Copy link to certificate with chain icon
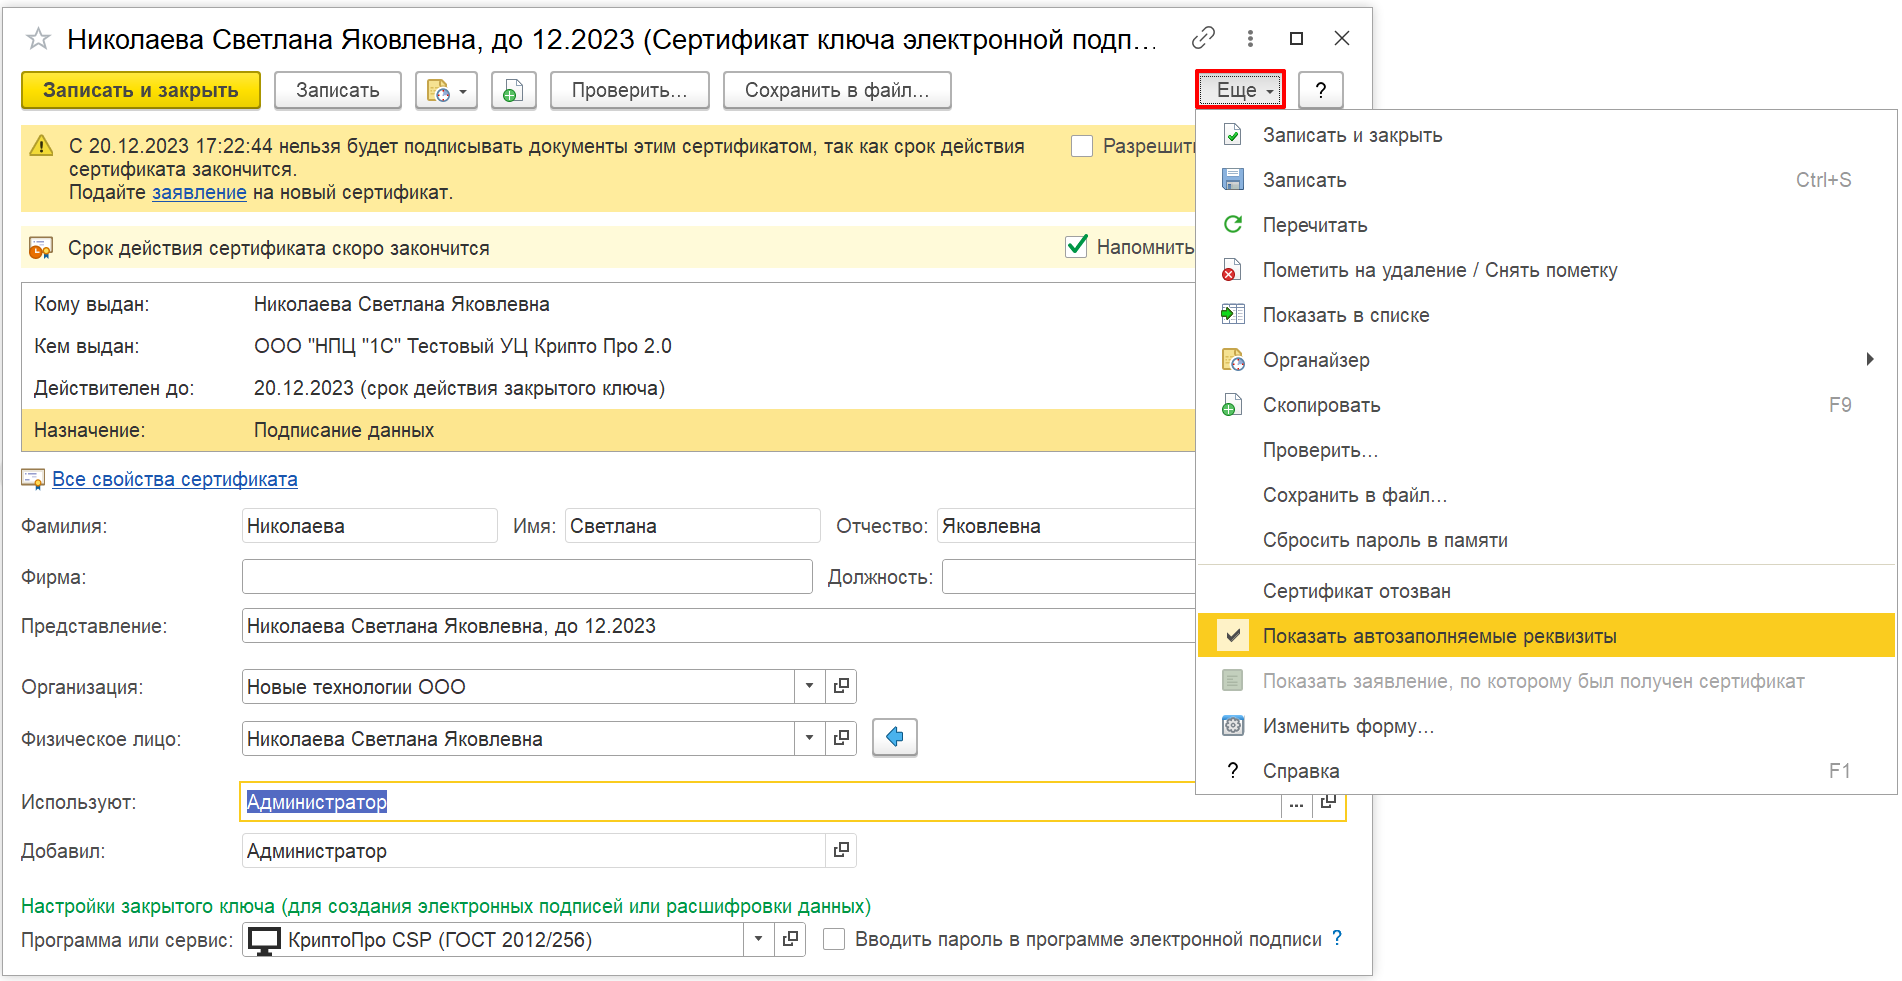The width and height of the screenshot is (1902, 981). (x=1203, y=38)
